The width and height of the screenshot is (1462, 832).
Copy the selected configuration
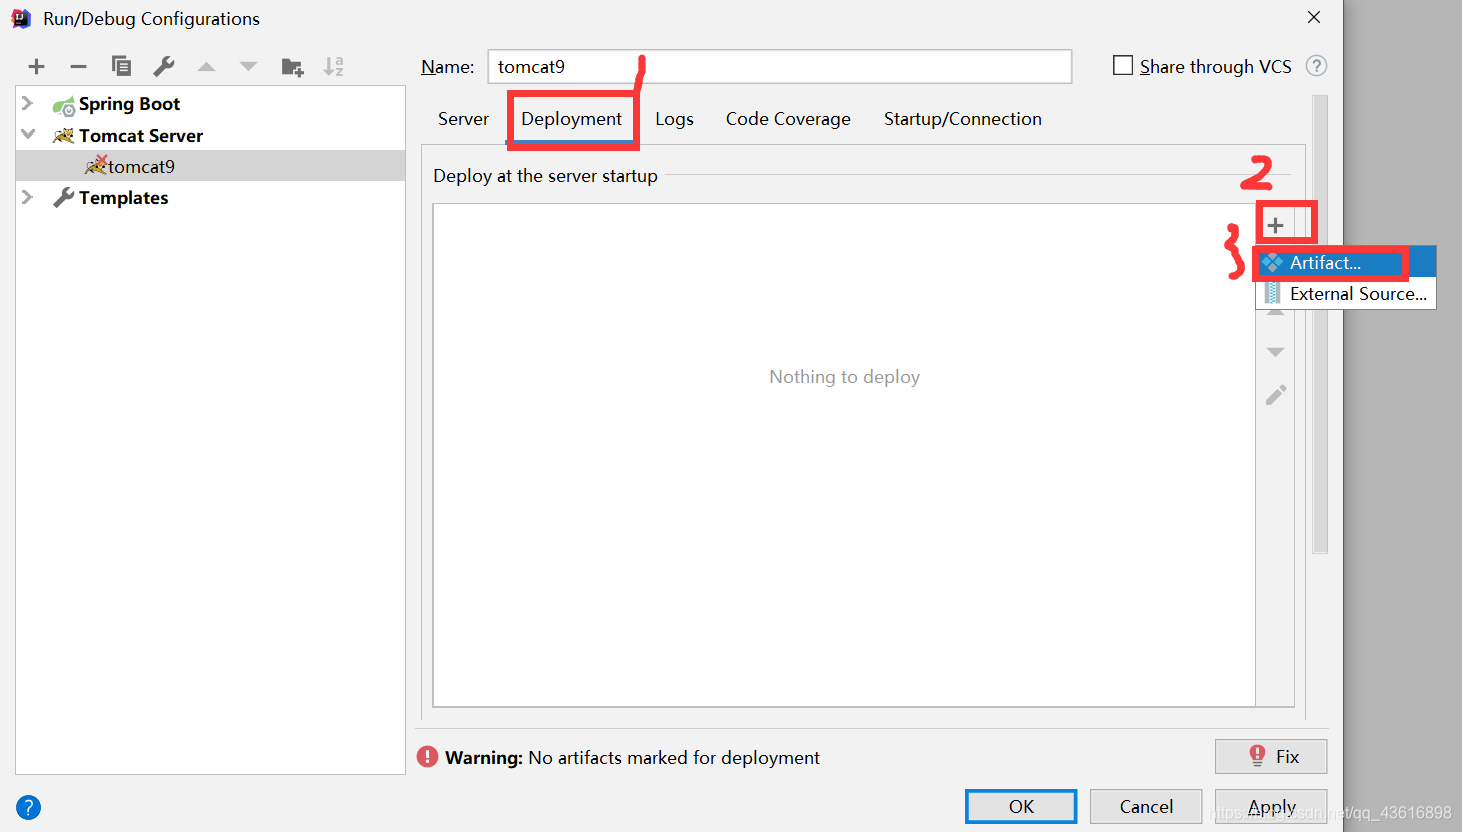coord(121,66)
